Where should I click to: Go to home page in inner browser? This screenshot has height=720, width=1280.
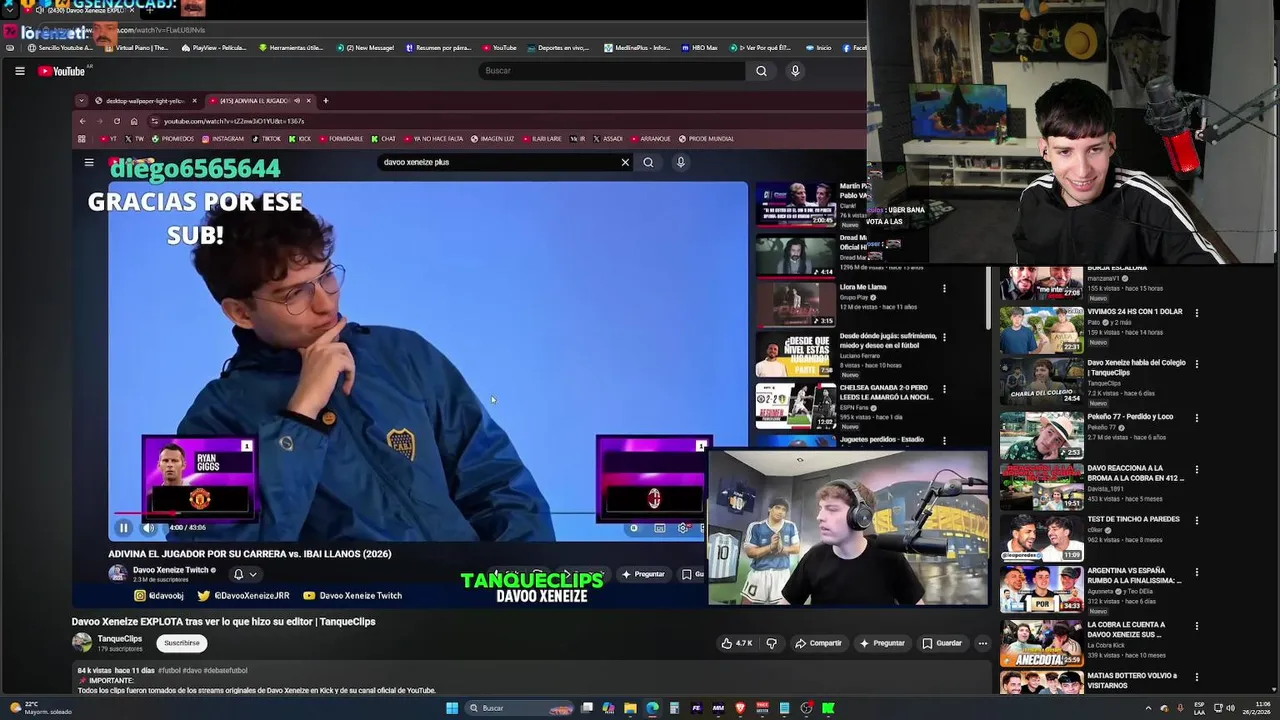(134, 121)
